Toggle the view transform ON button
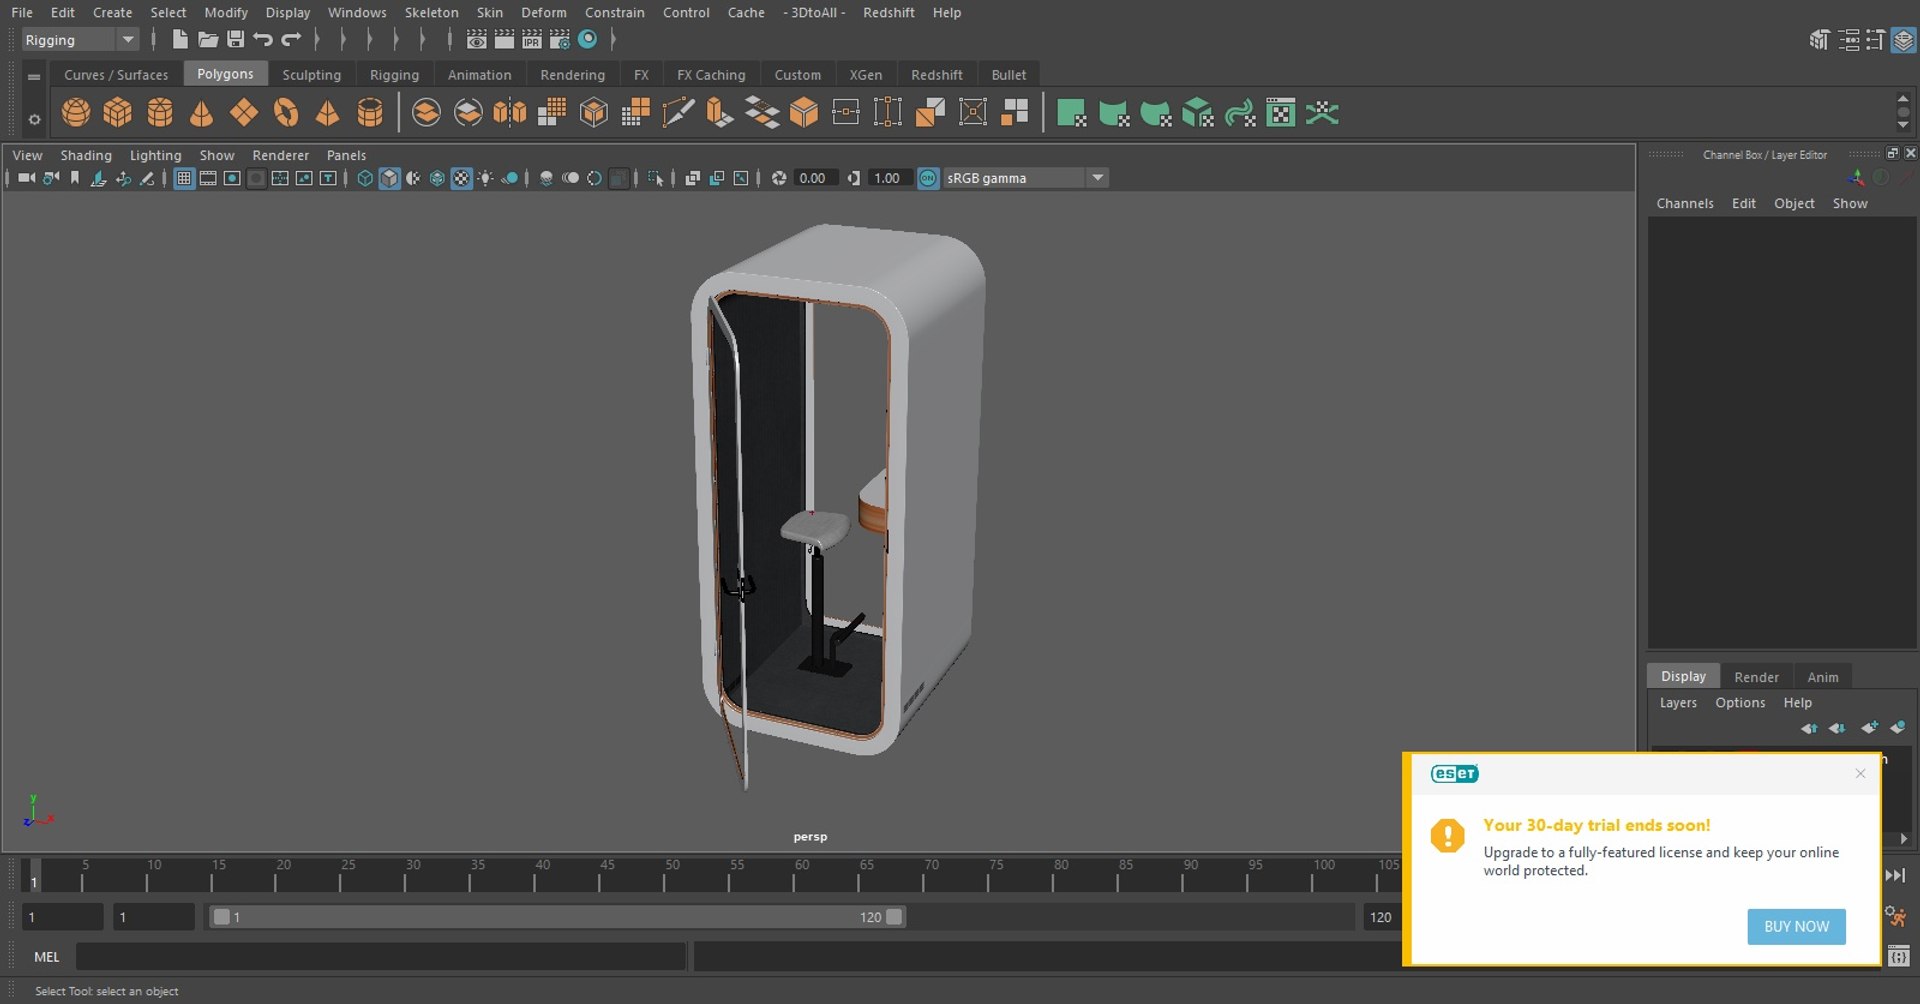 928,178
